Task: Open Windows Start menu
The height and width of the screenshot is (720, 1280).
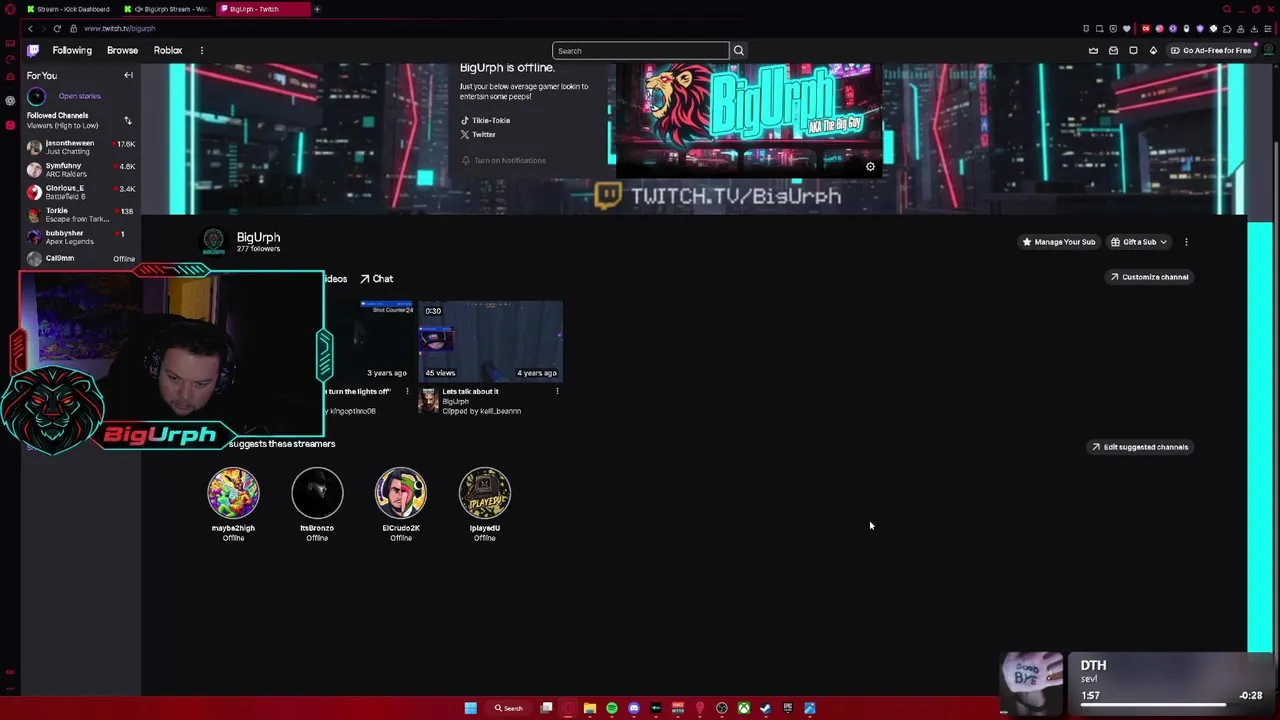Action: (470, 708)
